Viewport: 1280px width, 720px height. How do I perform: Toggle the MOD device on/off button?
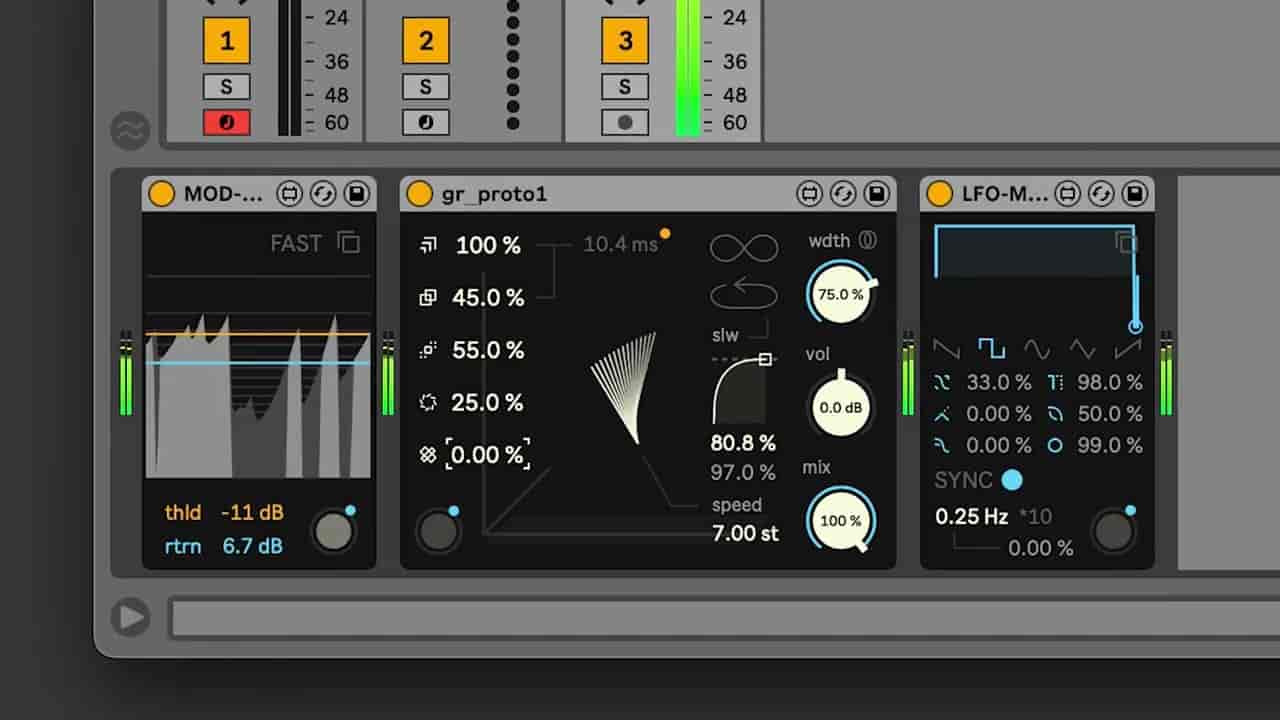161,193
